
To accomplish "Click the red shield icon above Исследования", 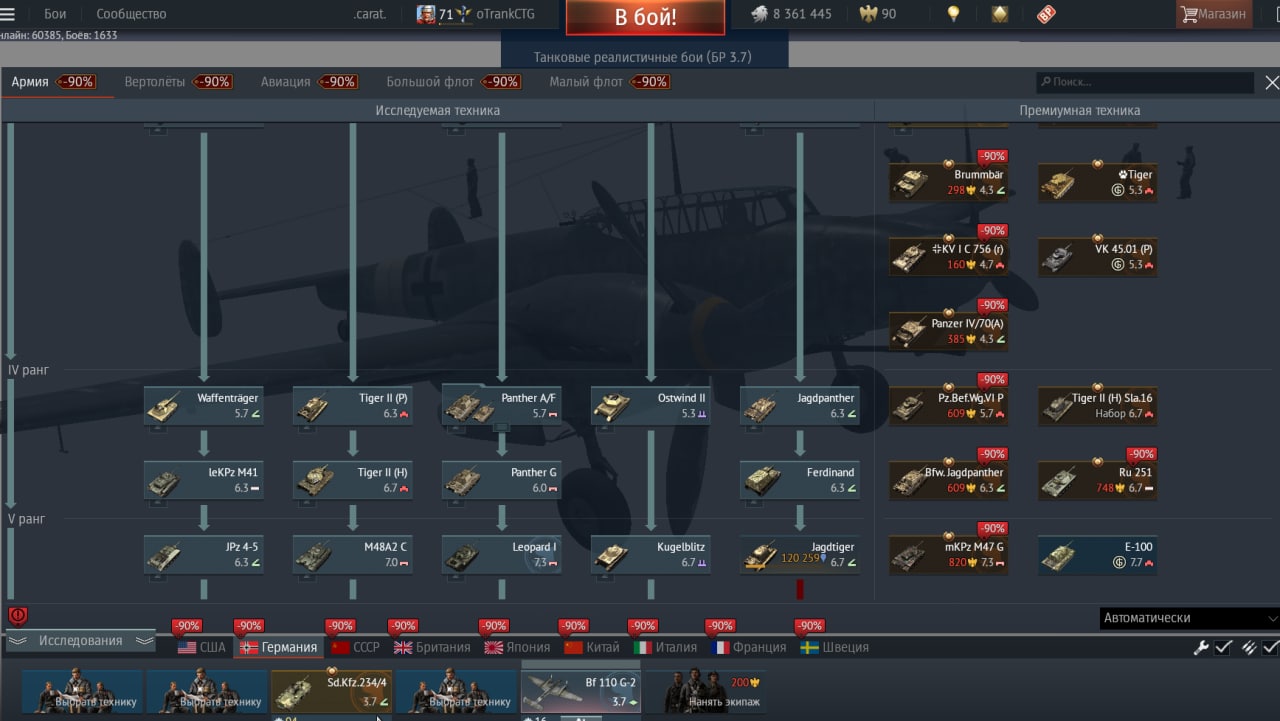I will (17, 615).
